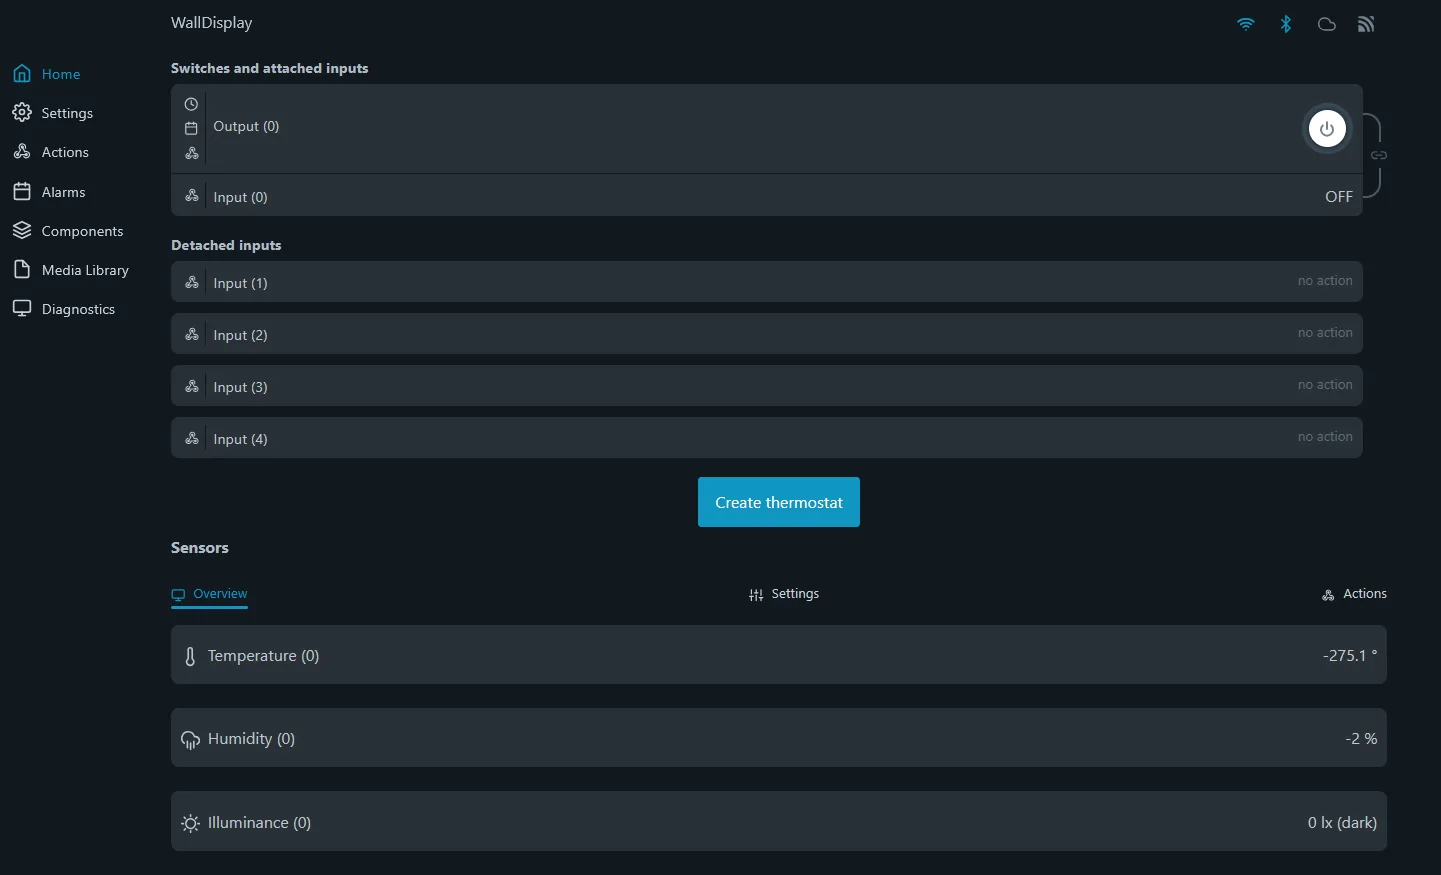Screen dimensions: 1441x875
Task: Switch to the sensors Actions tab
Action: click(x=1354, y=594)
